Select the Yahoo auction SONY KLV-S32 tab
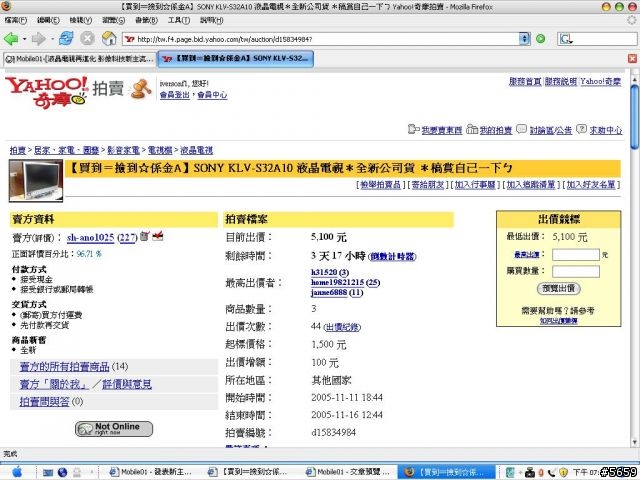 [x=236, y=59]
